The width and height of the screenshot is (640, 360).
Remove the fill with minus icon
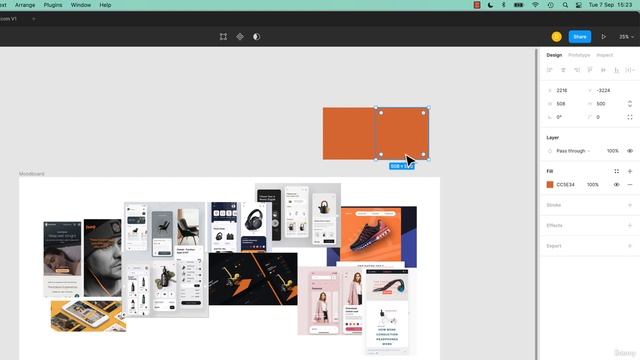(x=630, y=185)
